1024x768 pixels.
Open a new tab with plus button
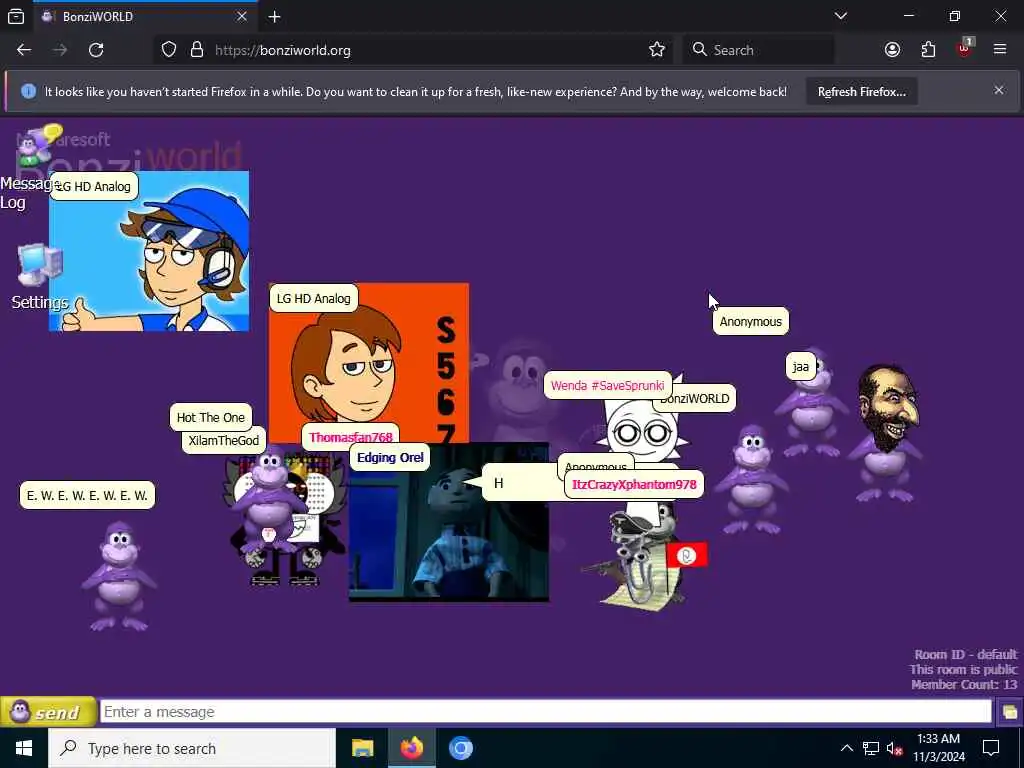(274, 16)
